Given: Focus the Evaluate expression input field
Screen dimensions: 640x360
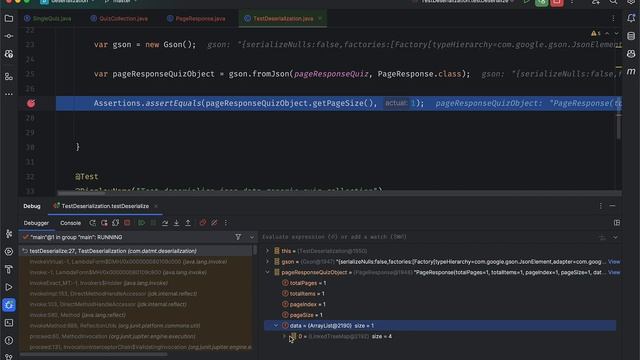Looking at the screenshot, I should tap(429, 237).
